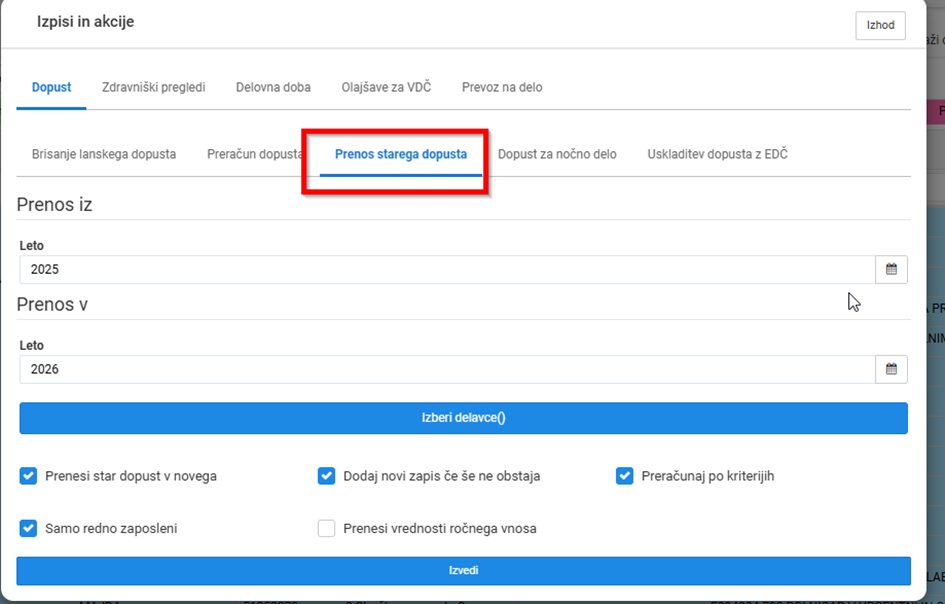Enable Prenesi vrednosti ročnega vnosa

pos(326,529)
